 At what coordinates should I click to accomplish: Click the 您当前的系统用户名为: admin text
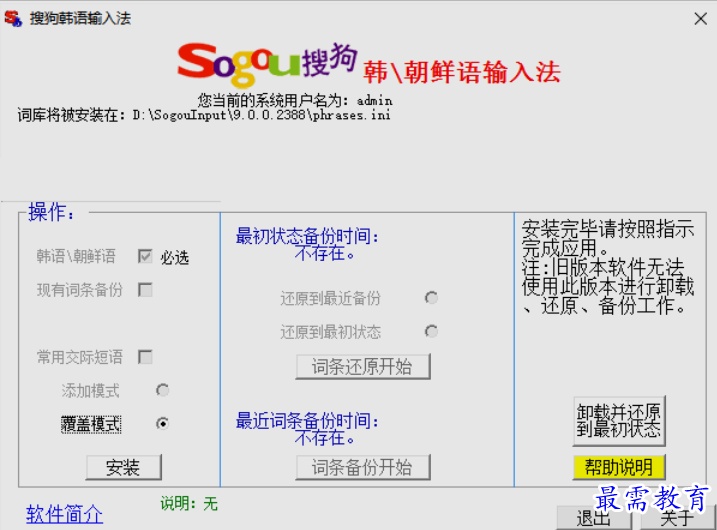pyautogui.click(x=295, y=100)
